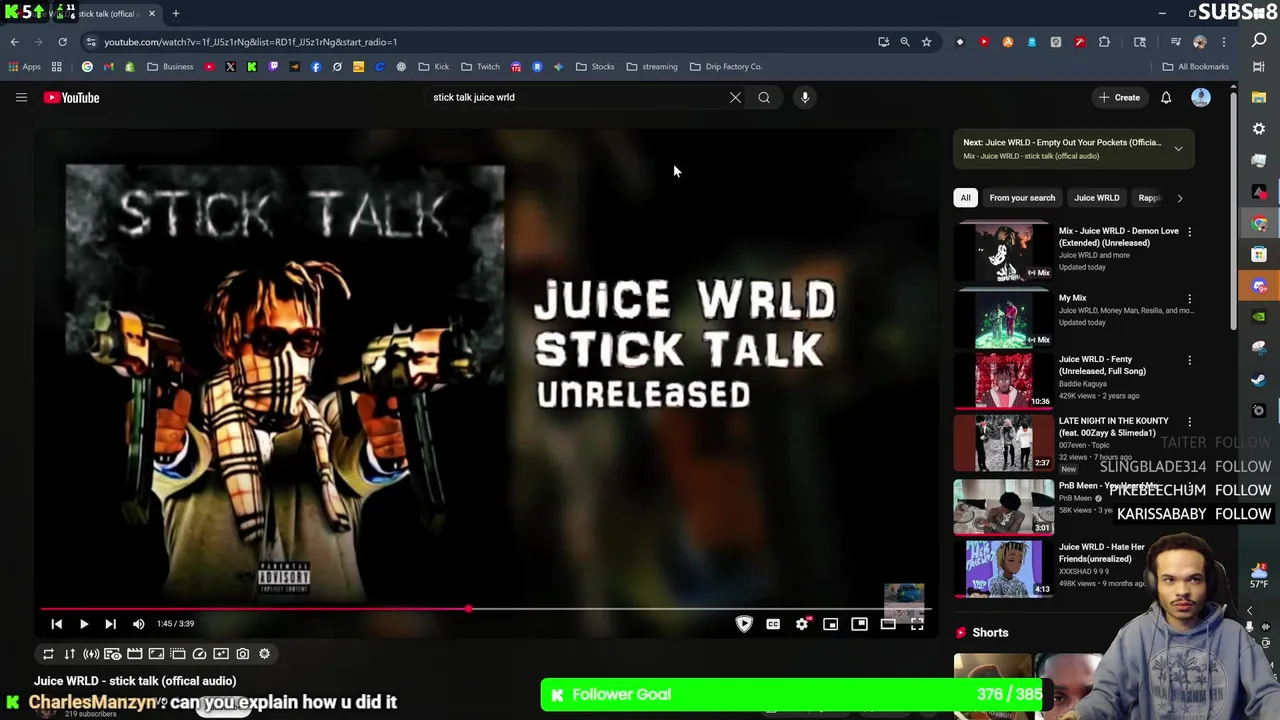The image size is (1280, 720).
Task: Open My Mix recommendation
Action: pos(1003,318)
